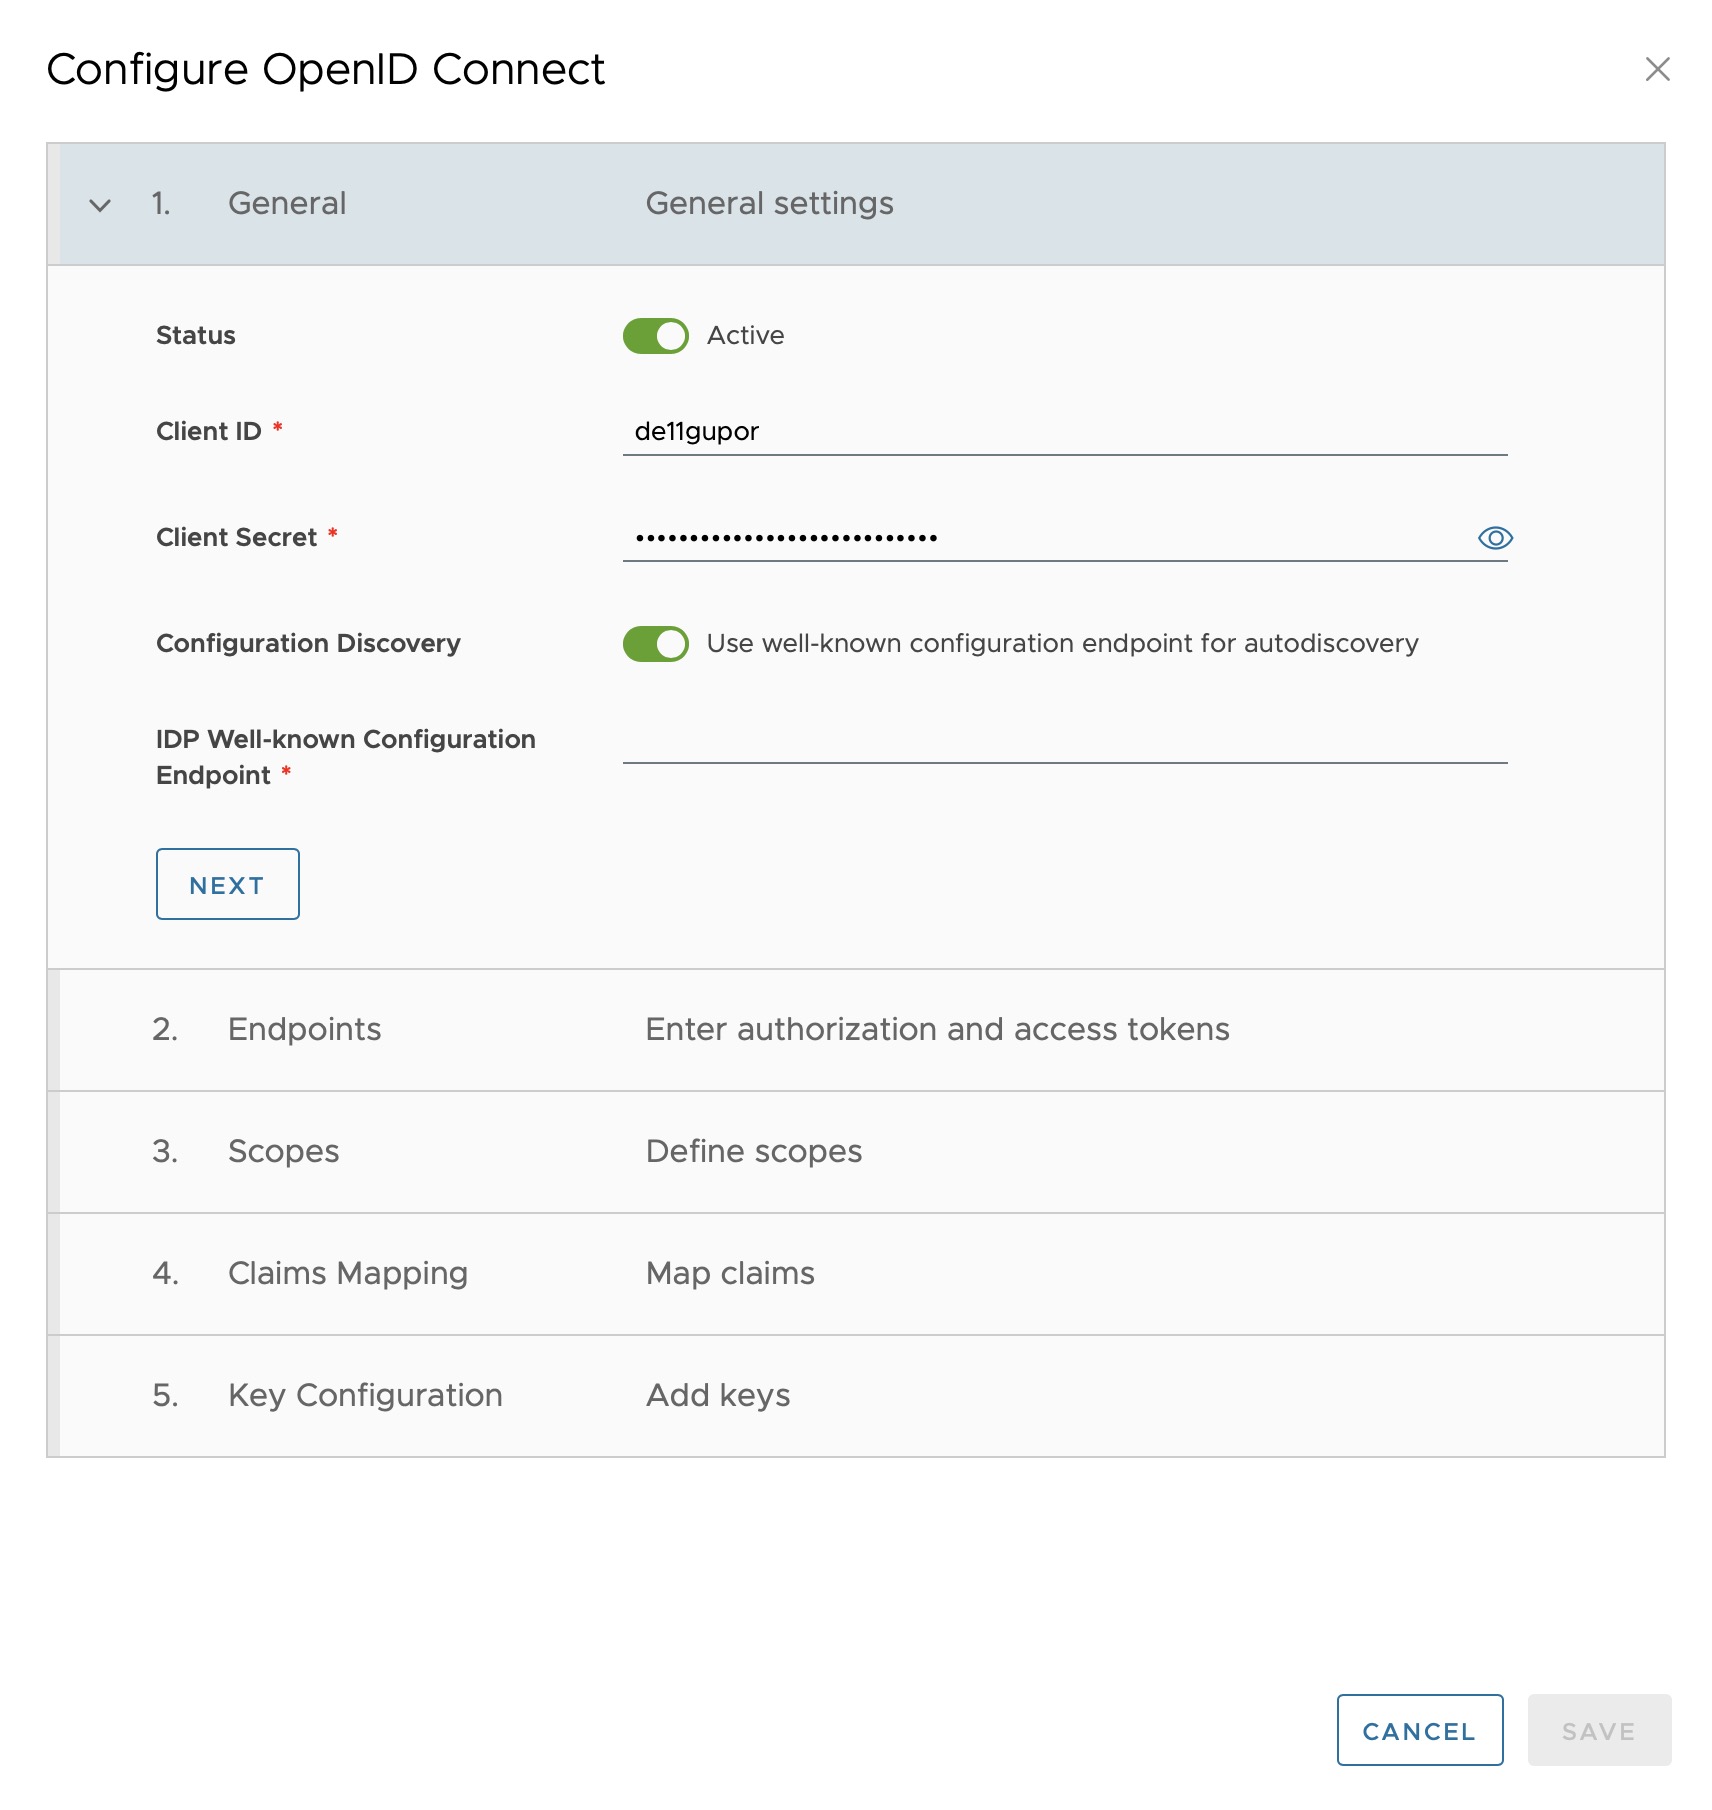Click the 'Client Secret' label

[x=236, y=538]
